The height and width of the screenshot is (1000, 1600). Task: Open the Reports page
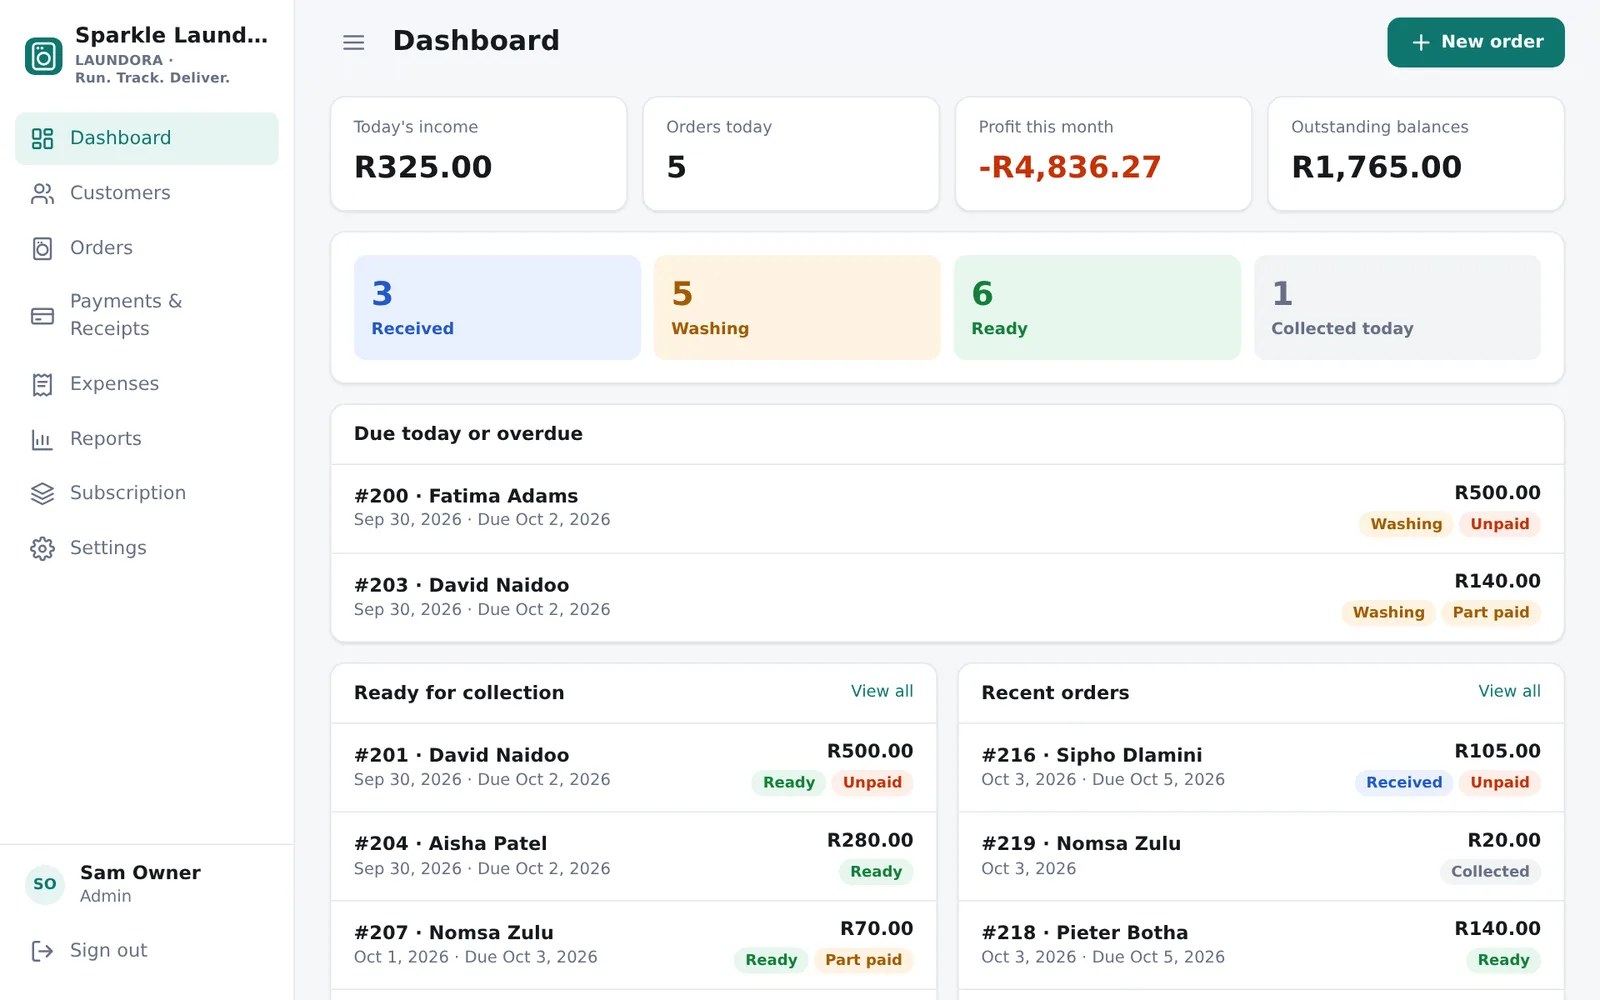pos(147,439)
